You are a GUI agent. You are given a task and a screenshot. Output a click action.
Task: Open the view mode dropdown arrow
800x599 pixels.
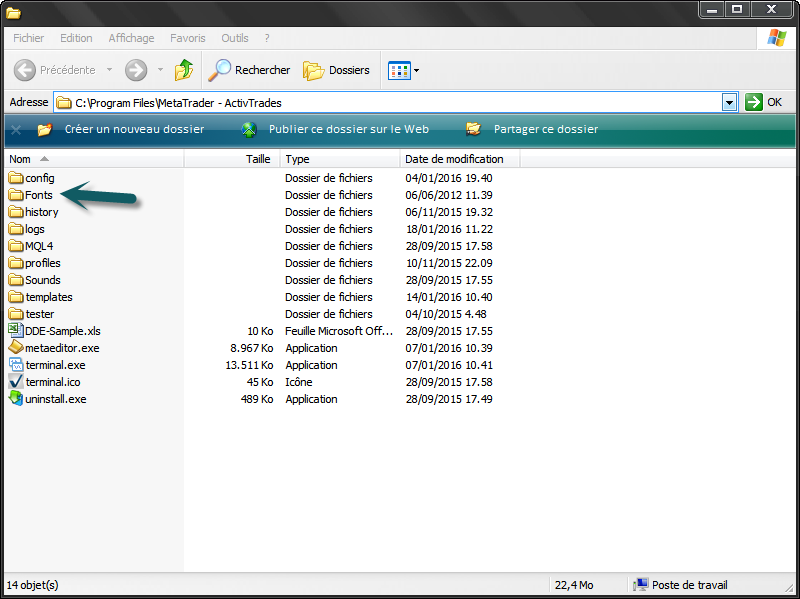click(416, 70)
